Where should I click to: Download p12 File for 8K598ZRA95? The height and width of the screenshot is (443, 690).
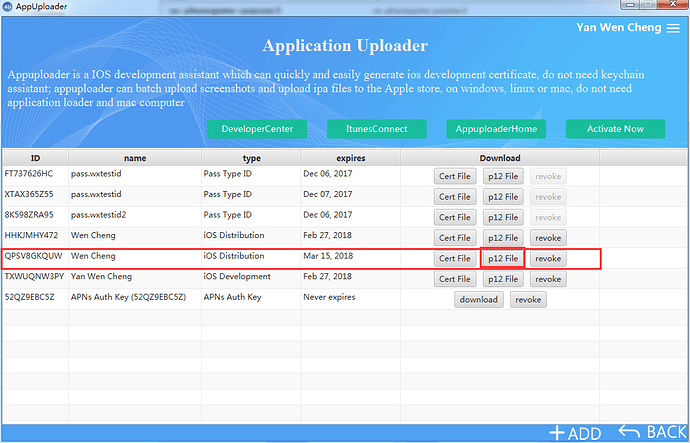click(x=503, y=217)
